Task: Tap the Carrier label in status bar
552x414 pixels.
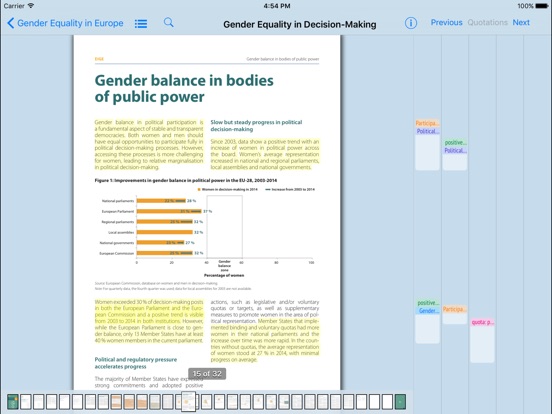Action: (14, 6)
